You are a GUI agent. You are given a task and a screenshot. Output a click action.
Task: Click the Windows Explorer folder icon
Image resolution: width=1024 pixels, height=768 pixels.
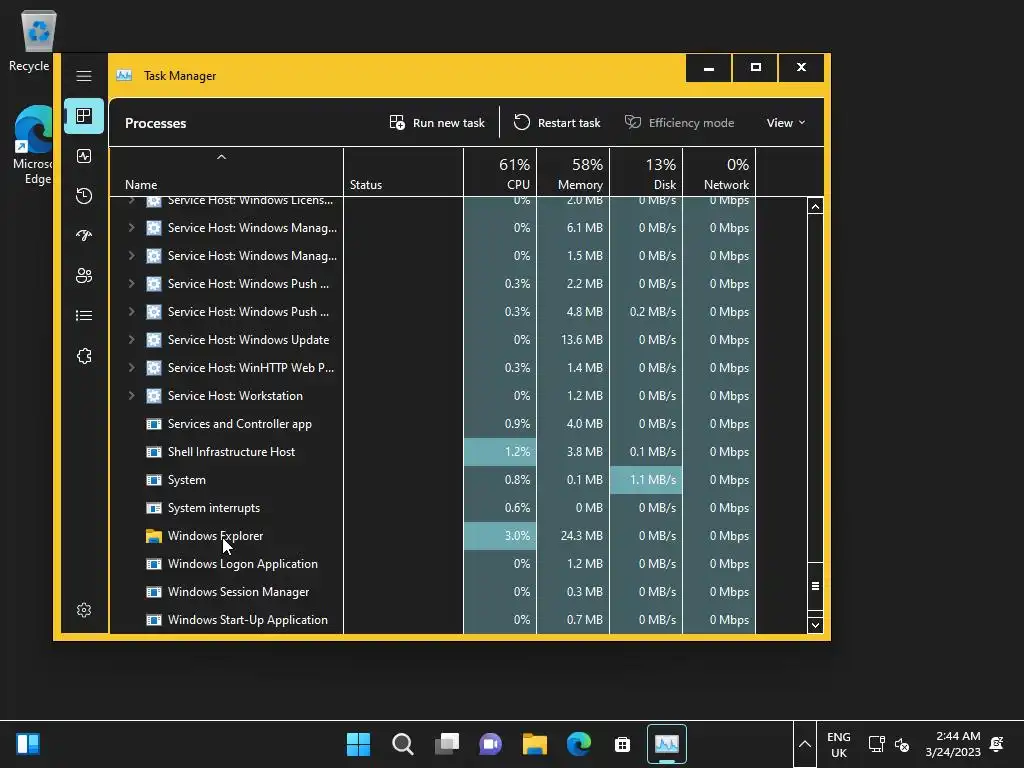point(153,536)
